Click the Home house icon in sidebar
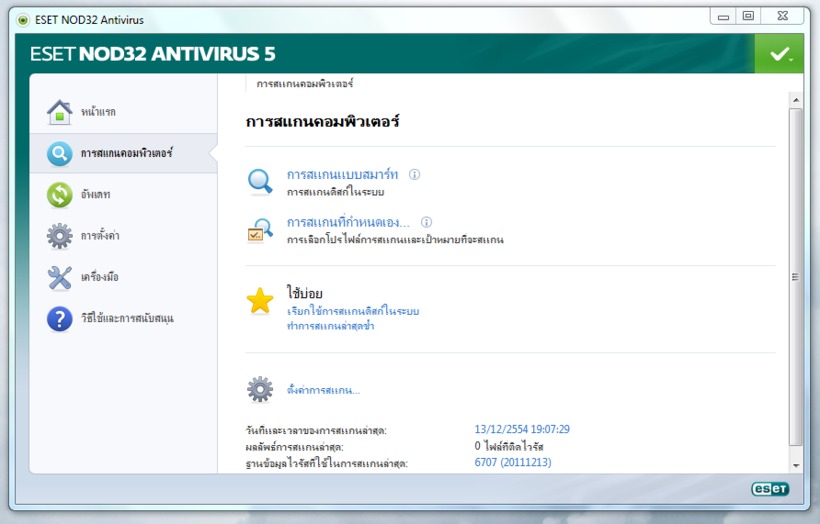This screenshot has width=820, height=524. [60, 112]
